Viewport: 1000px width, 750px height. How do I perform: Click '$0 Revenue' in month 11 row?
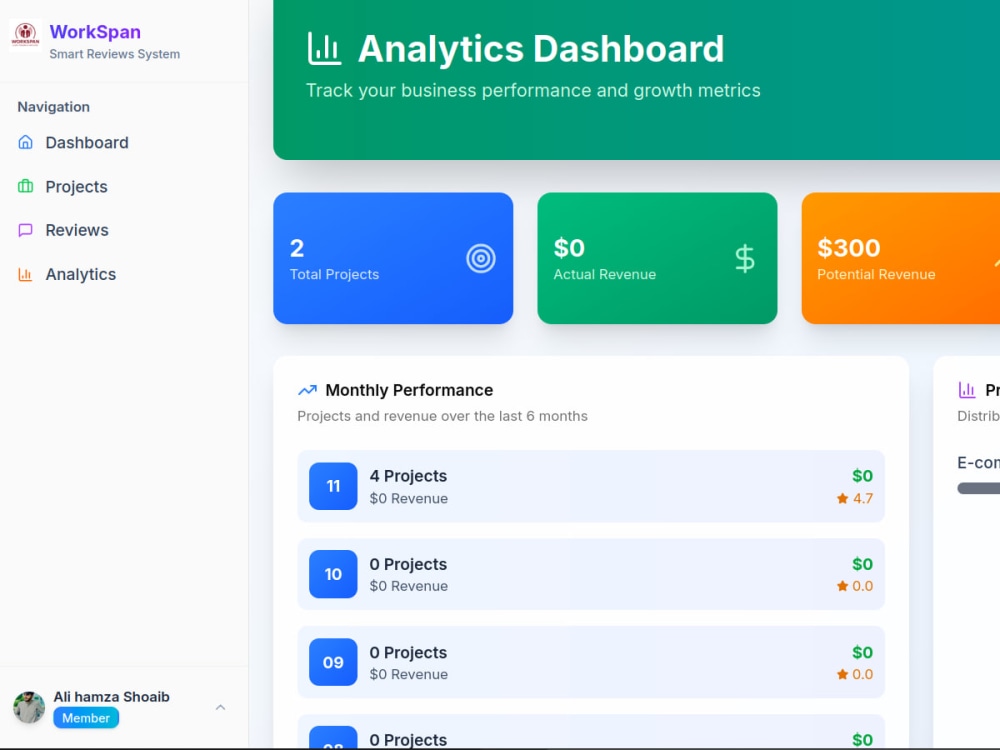409,499
